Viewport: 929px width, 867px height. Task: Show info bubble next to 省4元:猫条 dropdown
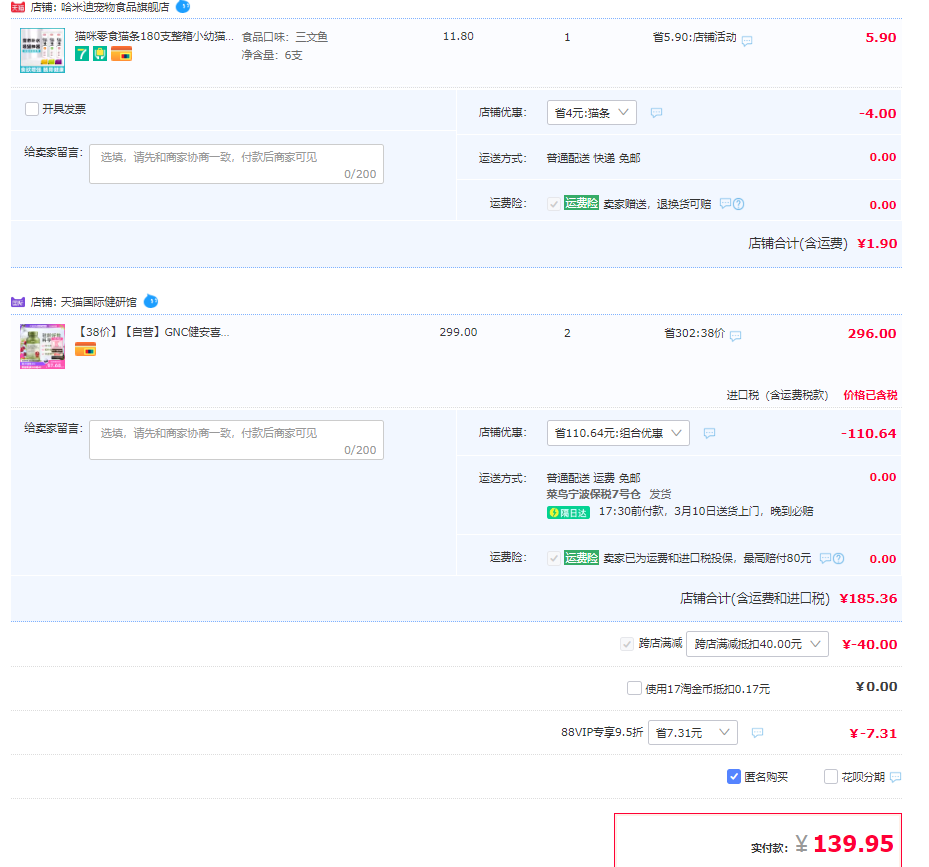[656, 113]
